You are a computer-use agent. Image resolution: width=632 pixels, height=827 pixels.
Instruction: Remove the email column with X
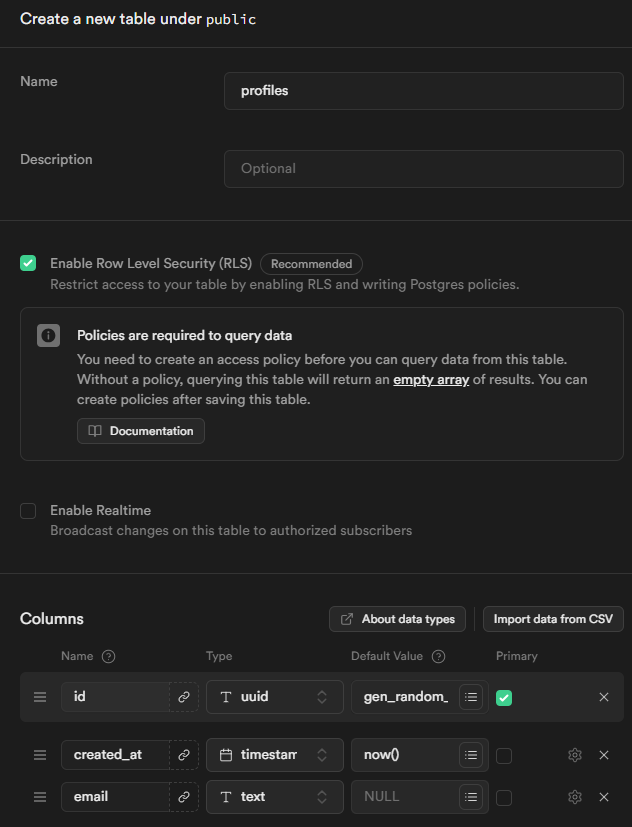click(604, 796)
